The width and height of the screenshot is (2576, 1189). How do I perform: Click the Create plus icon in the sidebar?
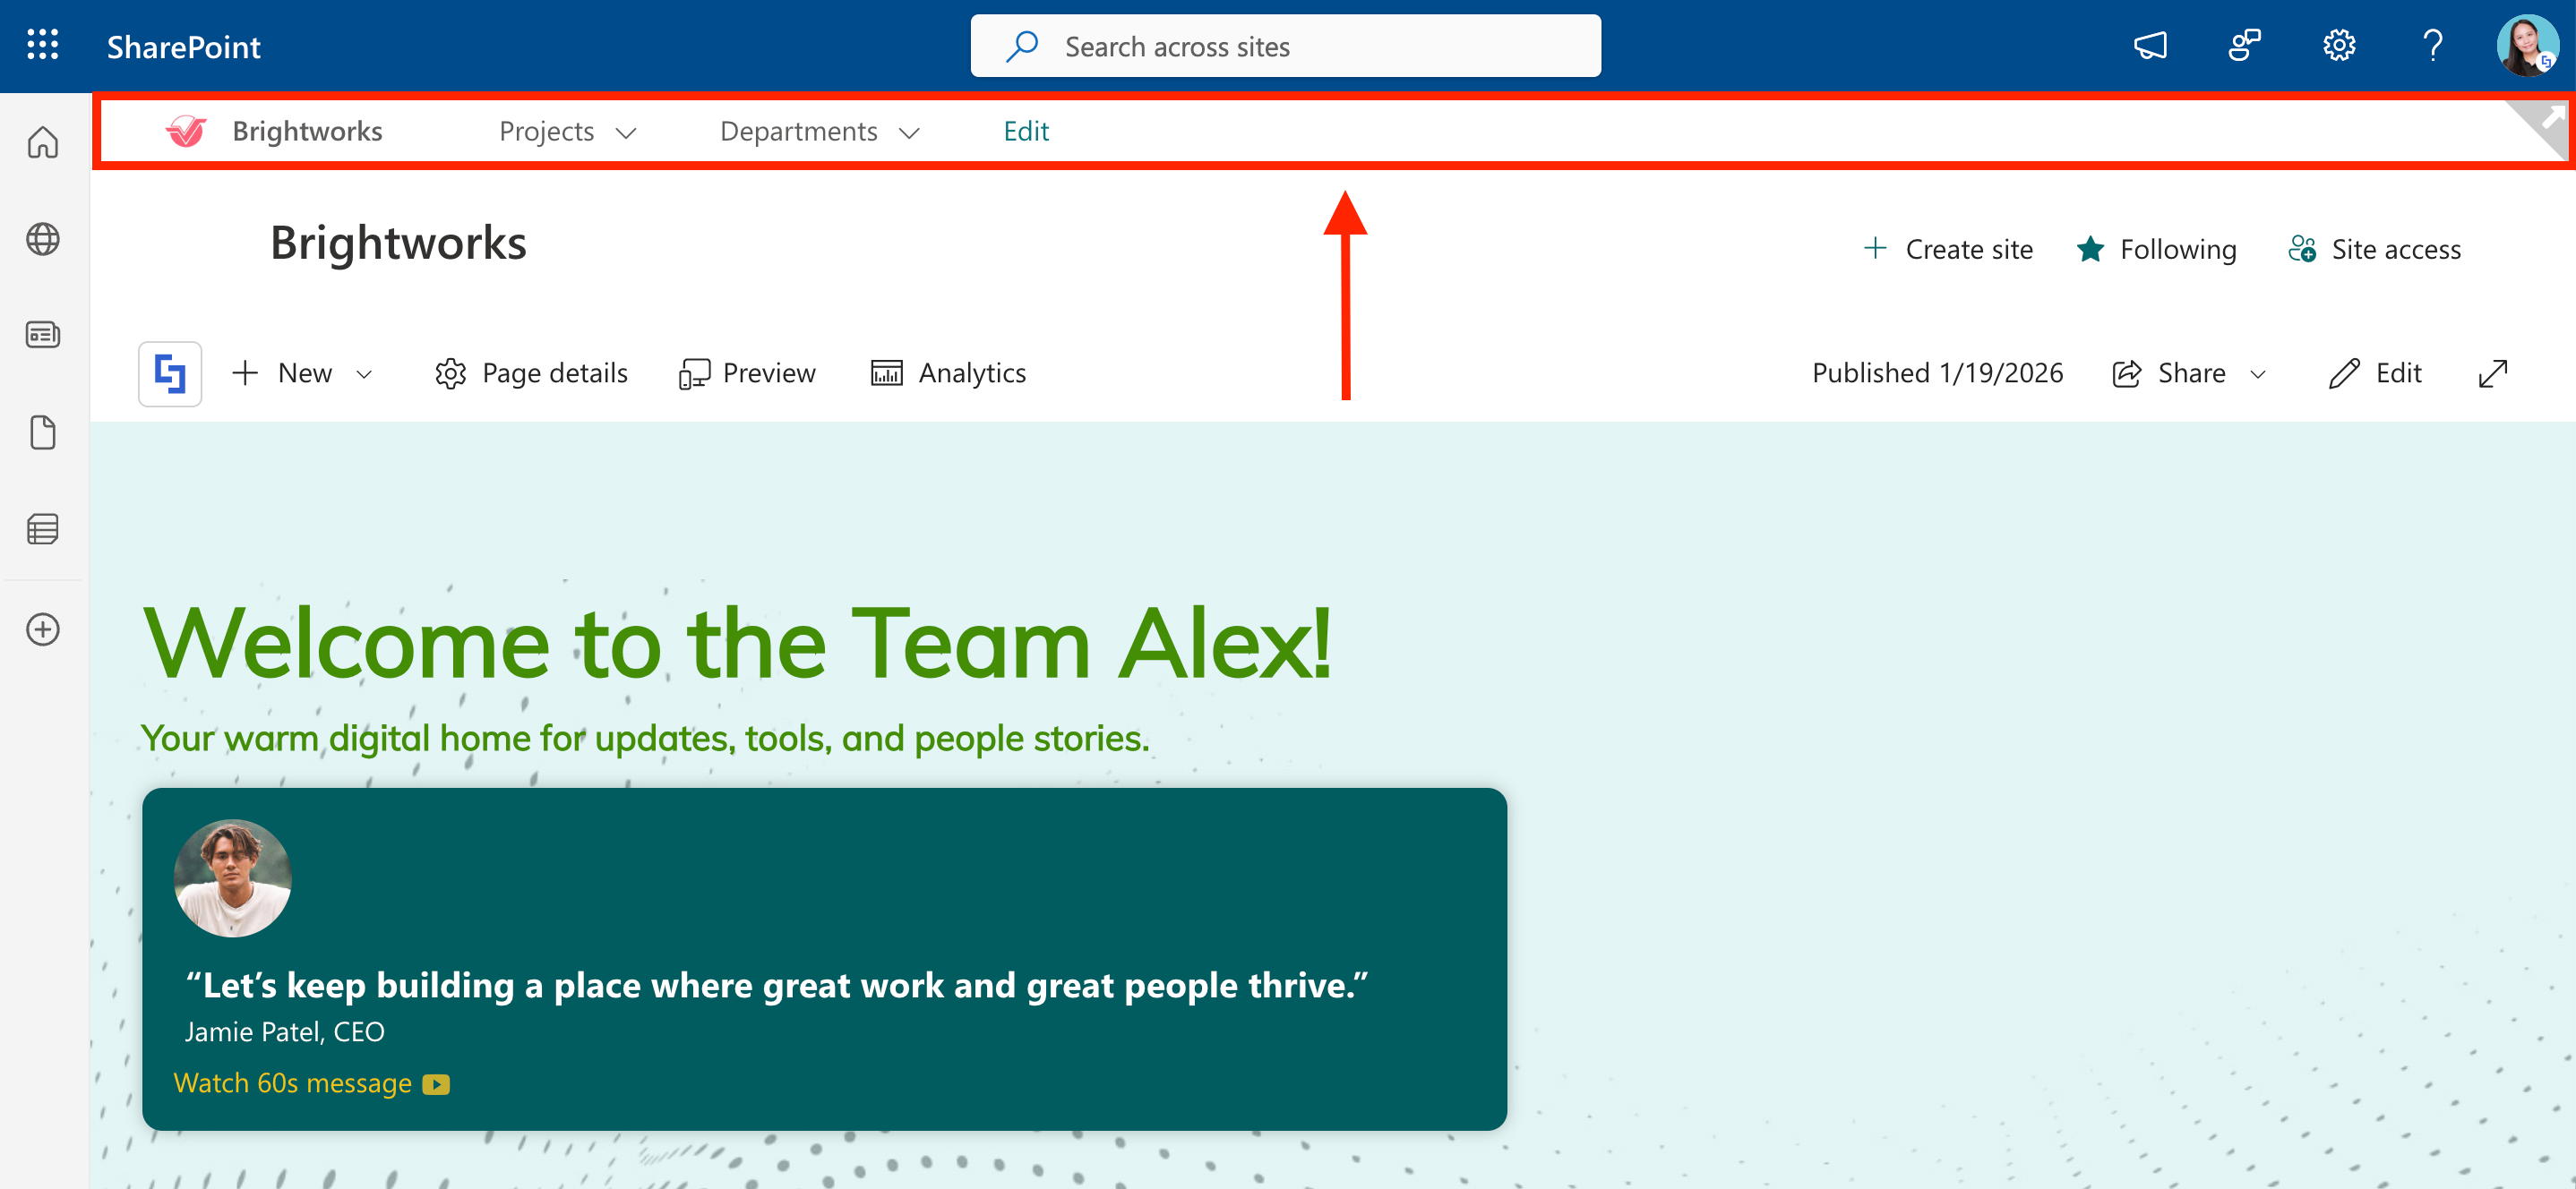pyautogui.click(x=42, y=629)
